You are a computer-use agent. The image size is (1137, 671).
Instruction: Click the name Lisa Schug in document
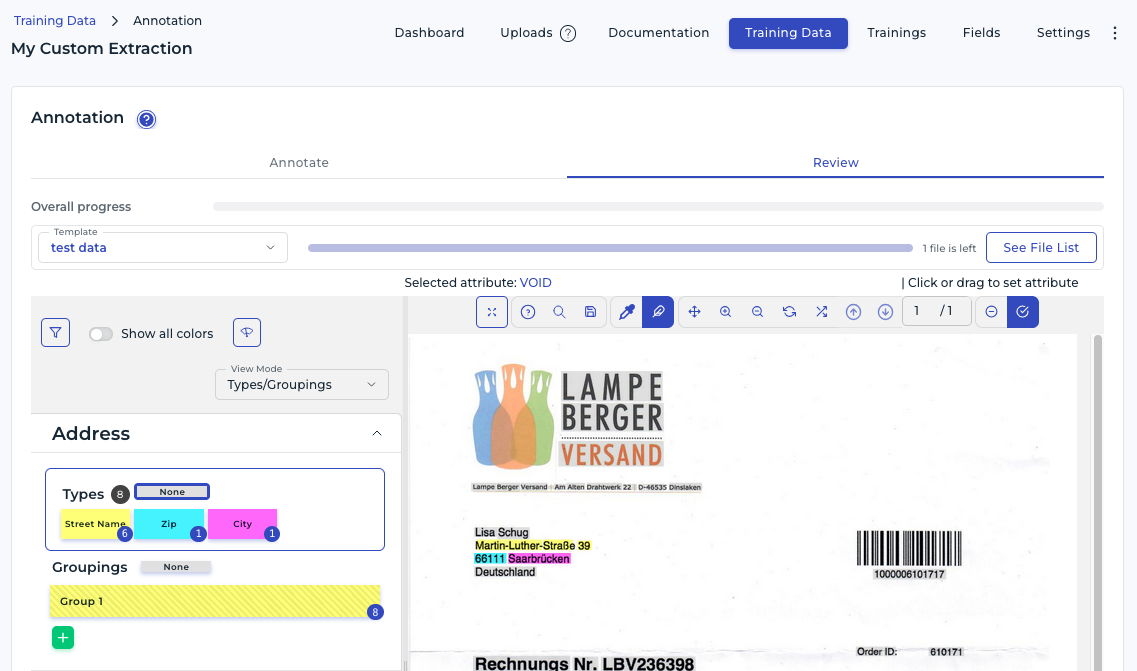click(x=501, y=532)
